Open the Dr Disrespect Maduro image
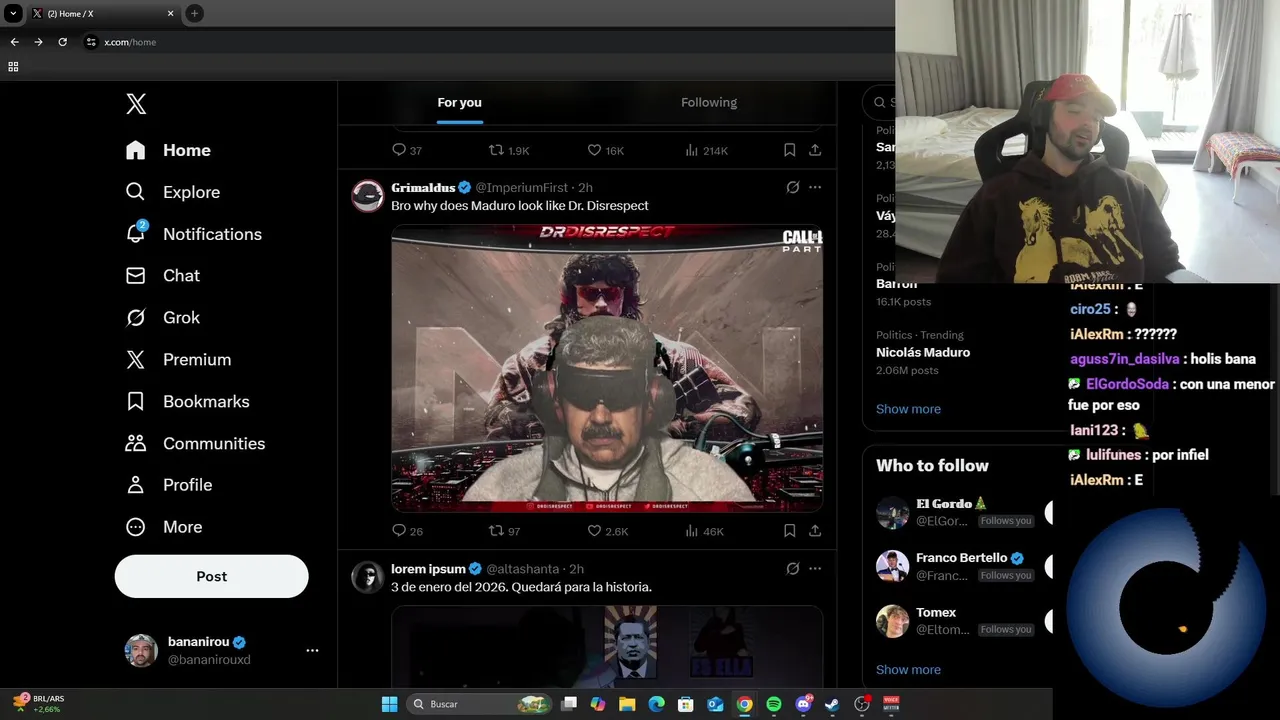Screen dimensions: 1280x720 pos(607,369)
